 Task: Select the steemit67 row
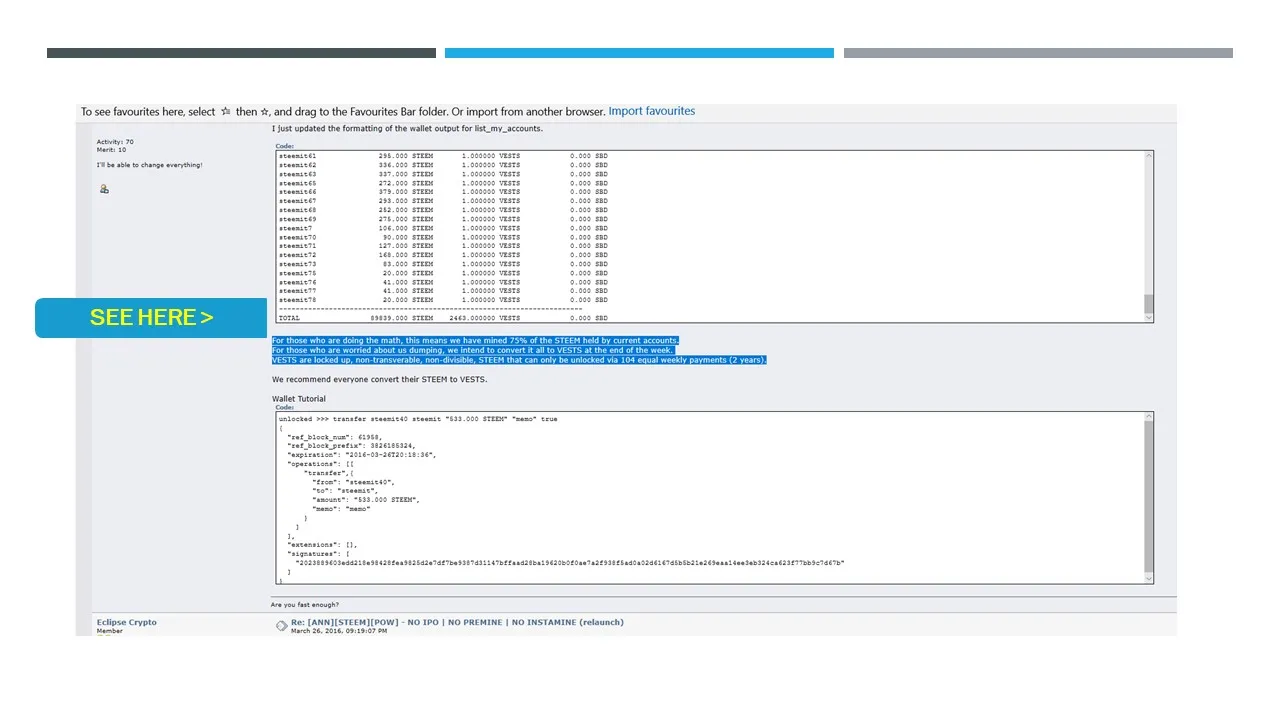(x=443, y=201)
